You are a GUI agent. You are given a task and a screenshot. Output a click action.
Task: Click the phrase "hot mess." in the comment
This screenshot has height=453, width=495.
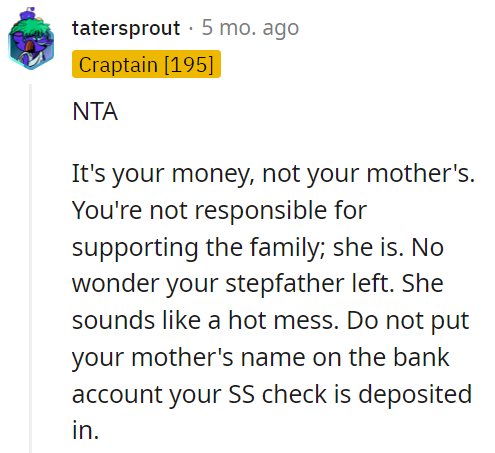pos(284,320)
